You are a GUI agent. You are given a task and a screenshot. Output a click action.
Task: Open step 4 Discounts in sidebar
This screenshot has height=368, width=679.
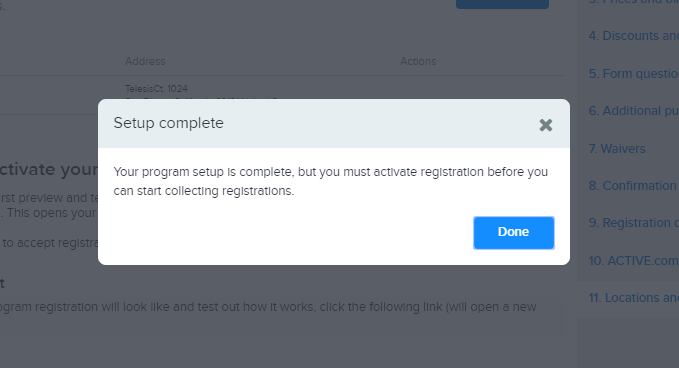634,36
